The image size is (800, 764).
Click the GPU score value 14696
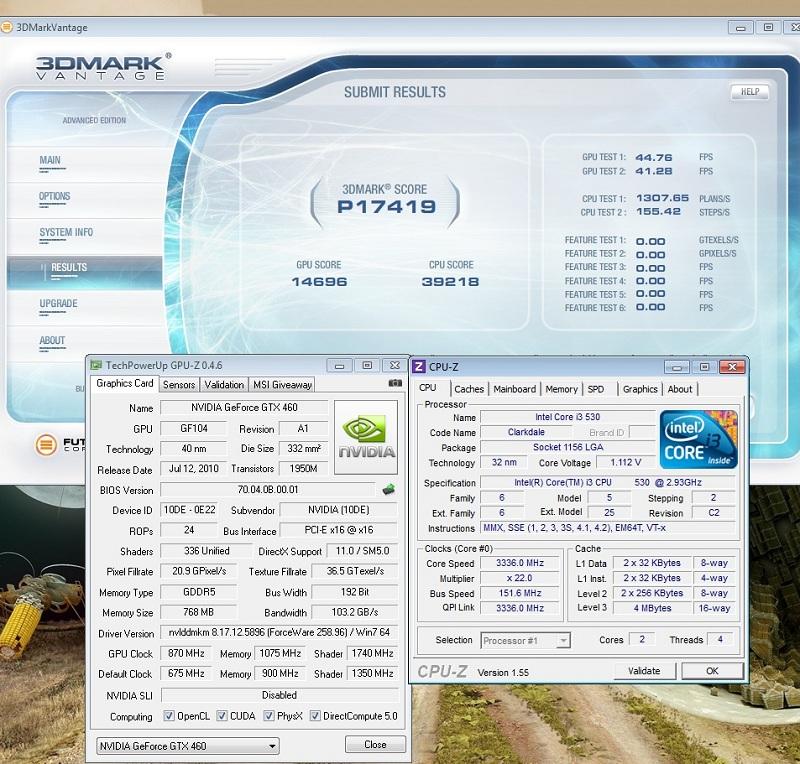point(319,282)
